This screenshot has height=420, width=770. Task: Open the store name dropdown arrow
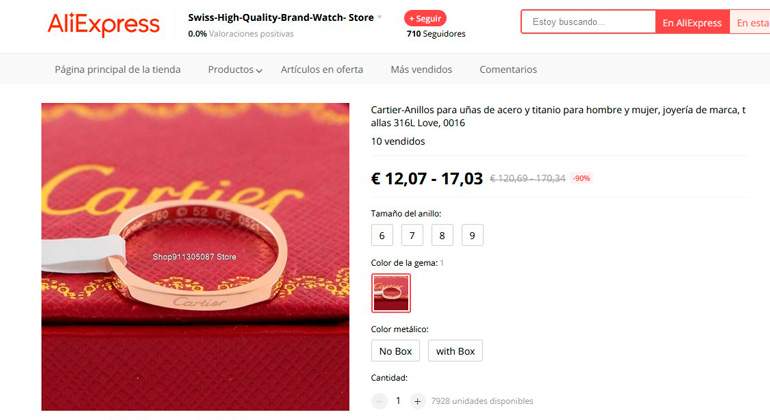pyautogui.click(x=380, y=18)
